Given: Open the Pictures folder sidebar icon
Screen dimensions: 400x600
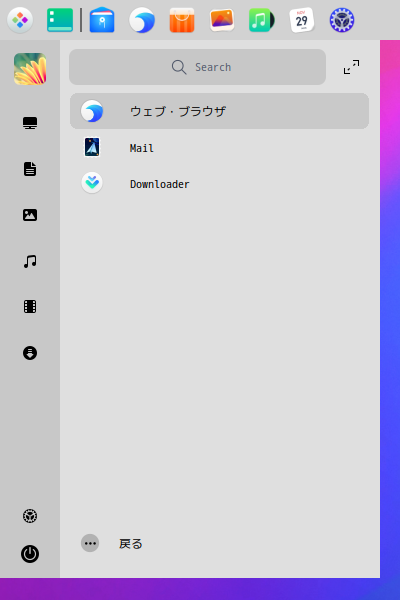Looking at the screenshot, I should [x=30, y=215].
